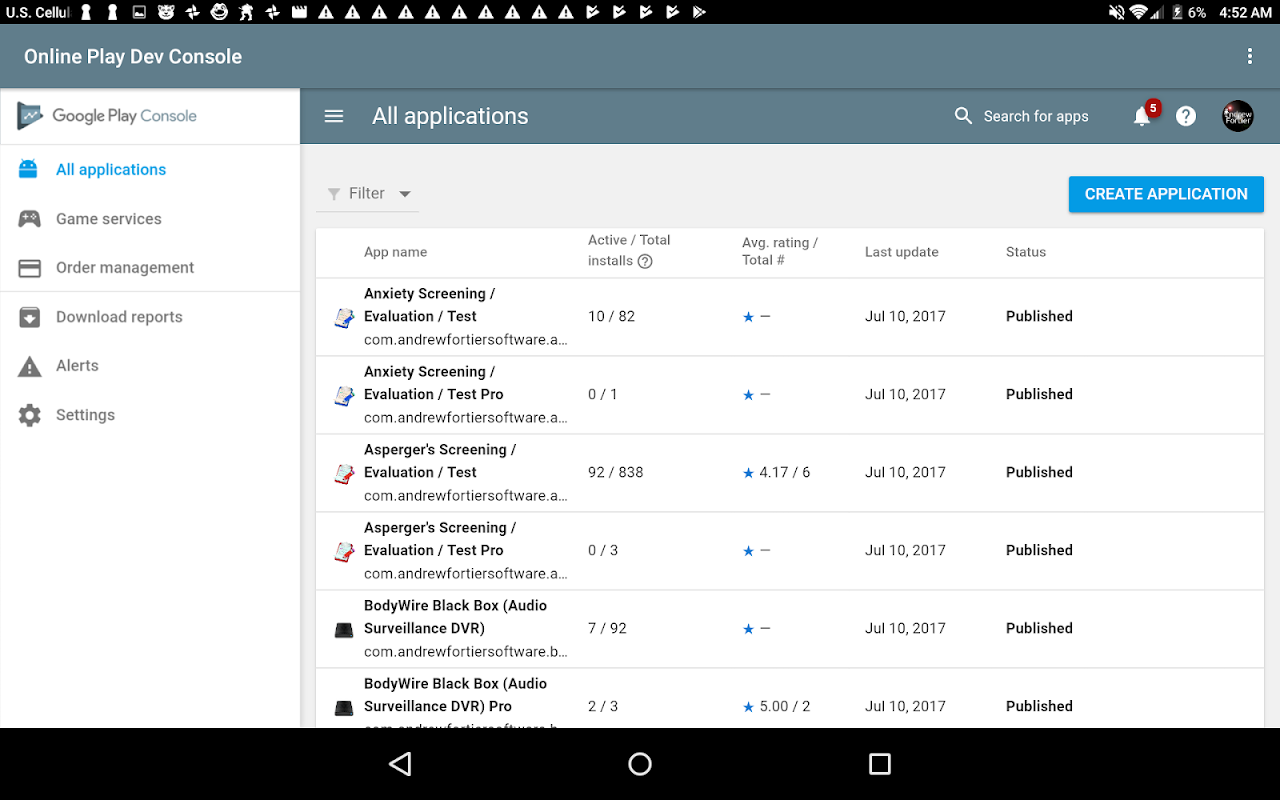Open the three-dot overflow menu
The height and width of the screenshot is (800, 1280).
click(1249, 56)
